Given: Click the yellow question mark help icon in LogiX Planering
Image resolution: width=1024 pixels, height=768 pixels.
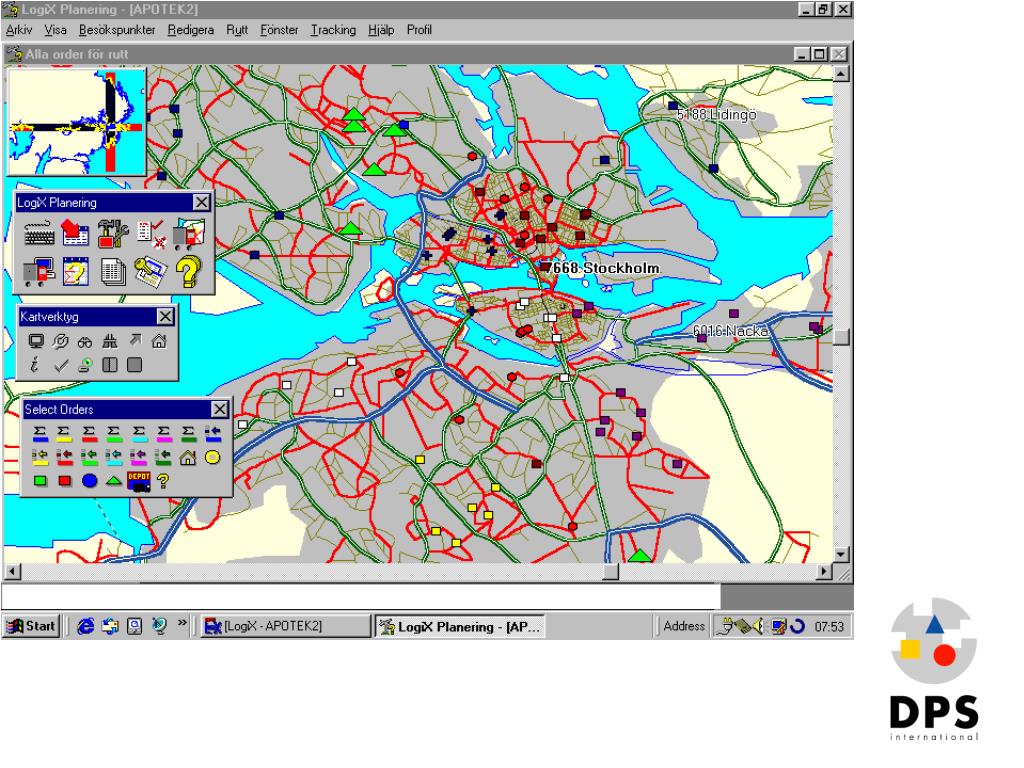Looking at the screenshot, I should (188, 272).
